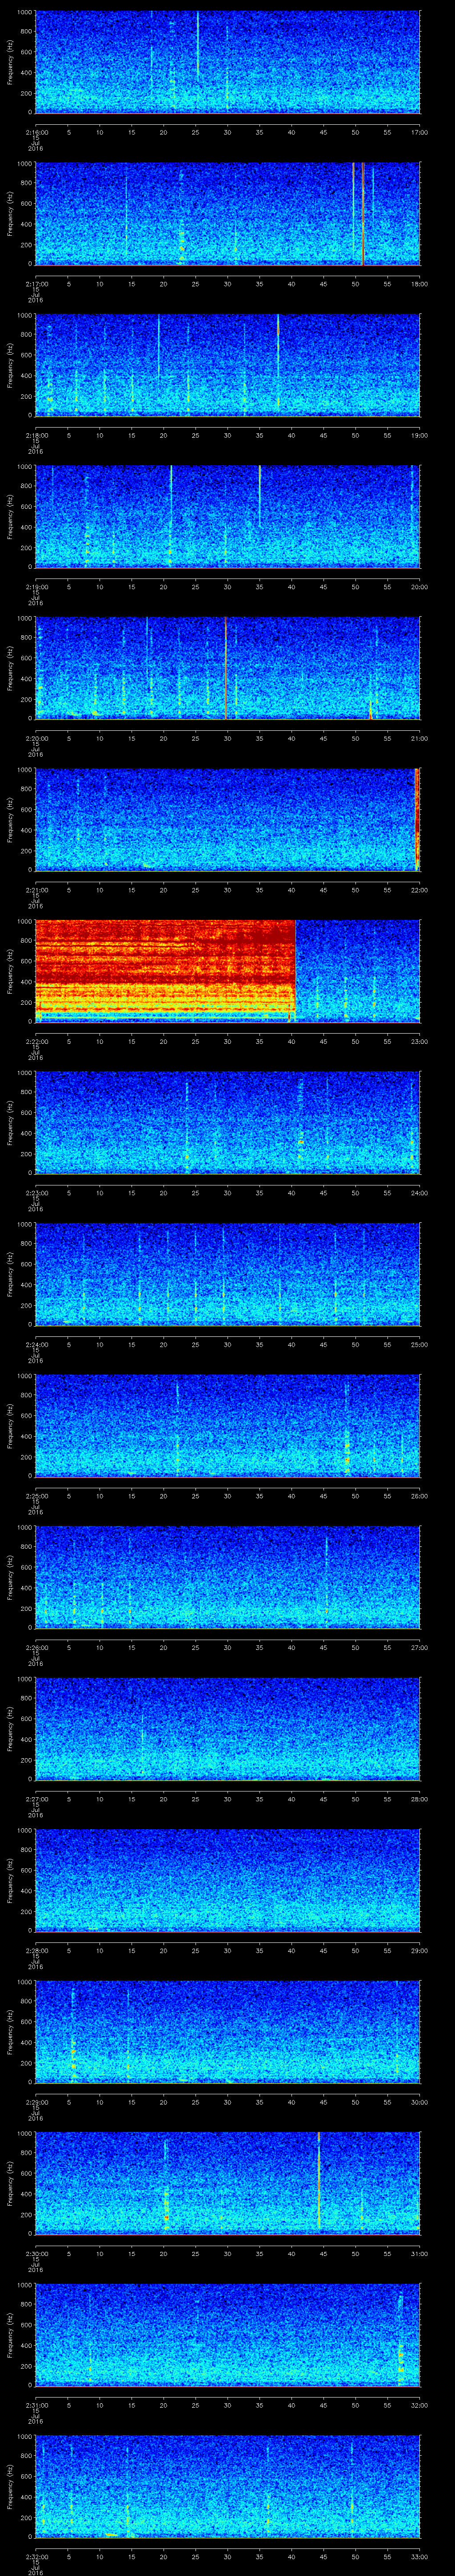Select the spectrogram panel starting at 2:18:00
The image size is (455, 2576).
(x=227, y=364)
